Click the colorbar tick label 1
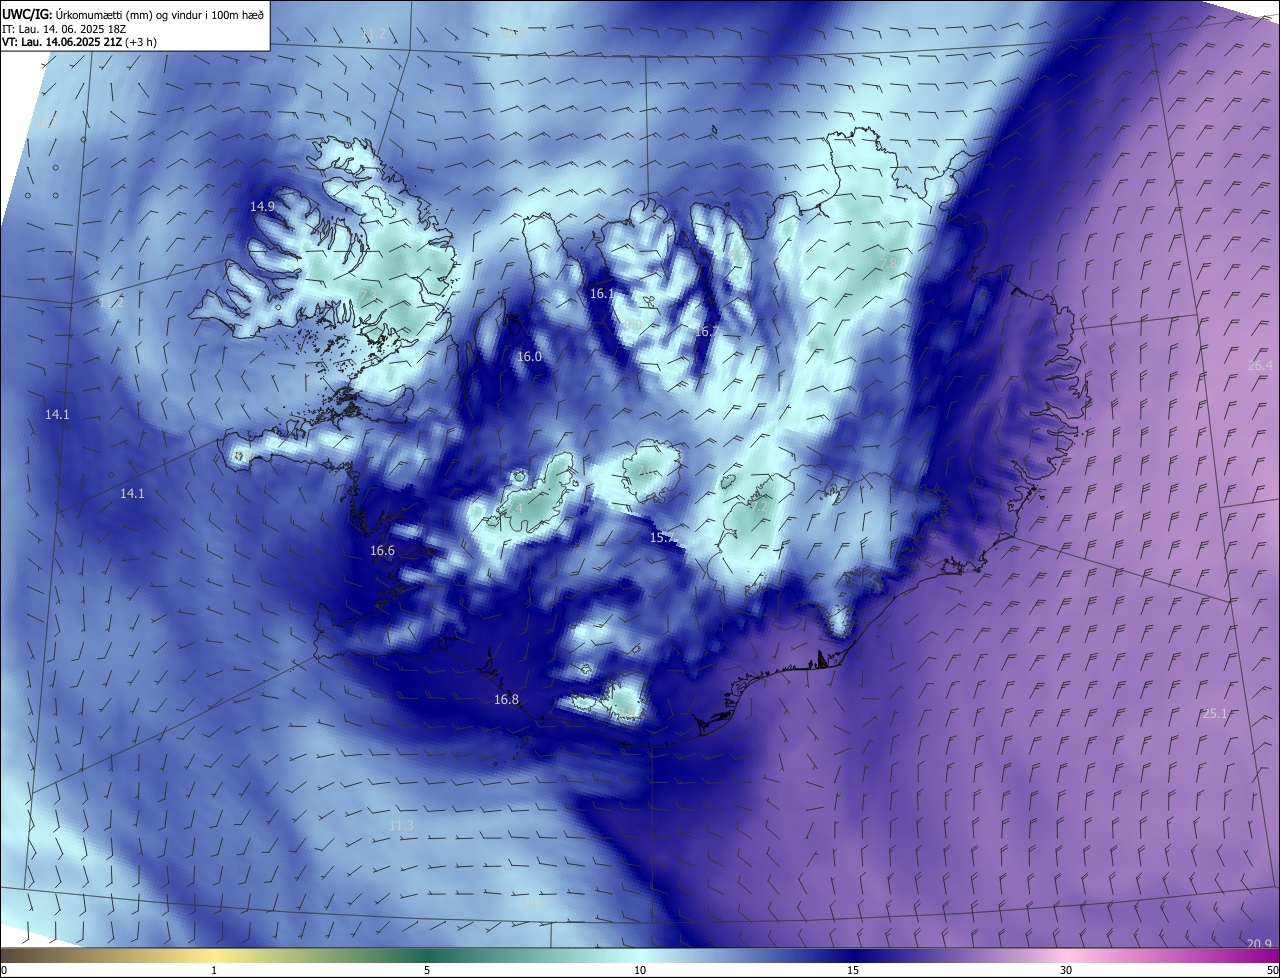This screenshot has height=978, width=1280. tap(214, 970)
